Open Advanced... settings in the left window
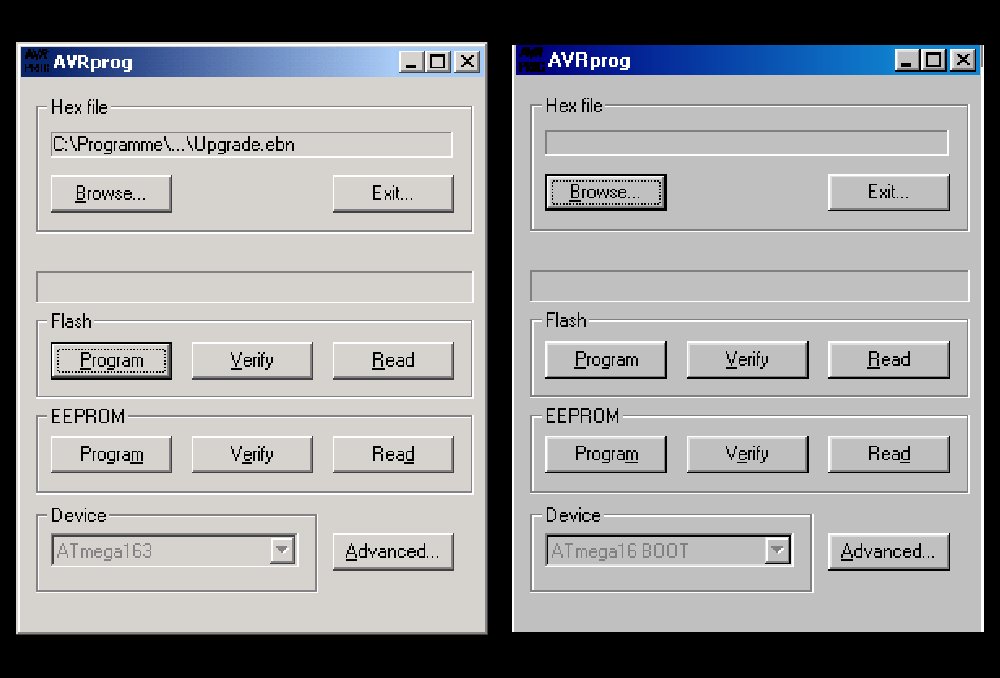Viewport: 1000px width, 678px height. coord(393,552)
